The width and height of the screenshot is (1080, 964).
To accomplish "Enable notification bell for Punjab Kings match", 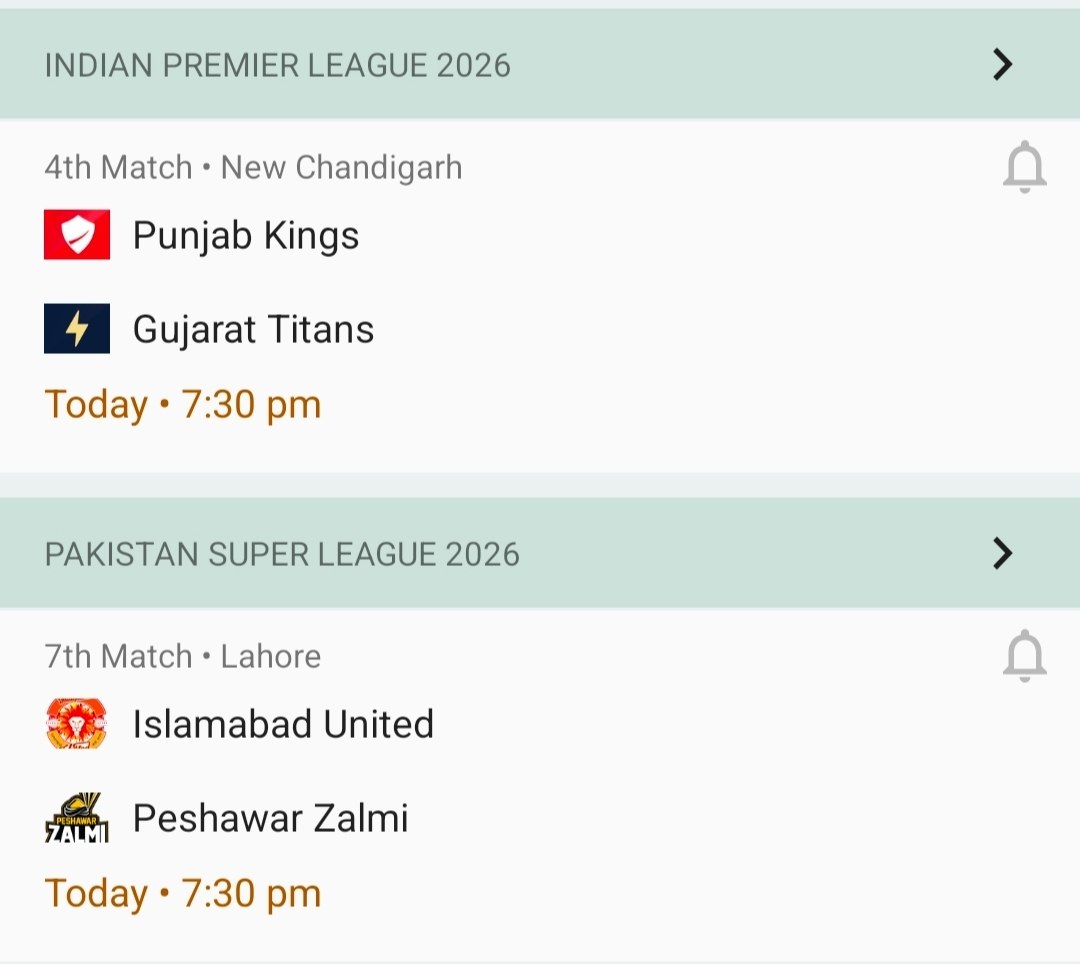I will [1024, 168].
